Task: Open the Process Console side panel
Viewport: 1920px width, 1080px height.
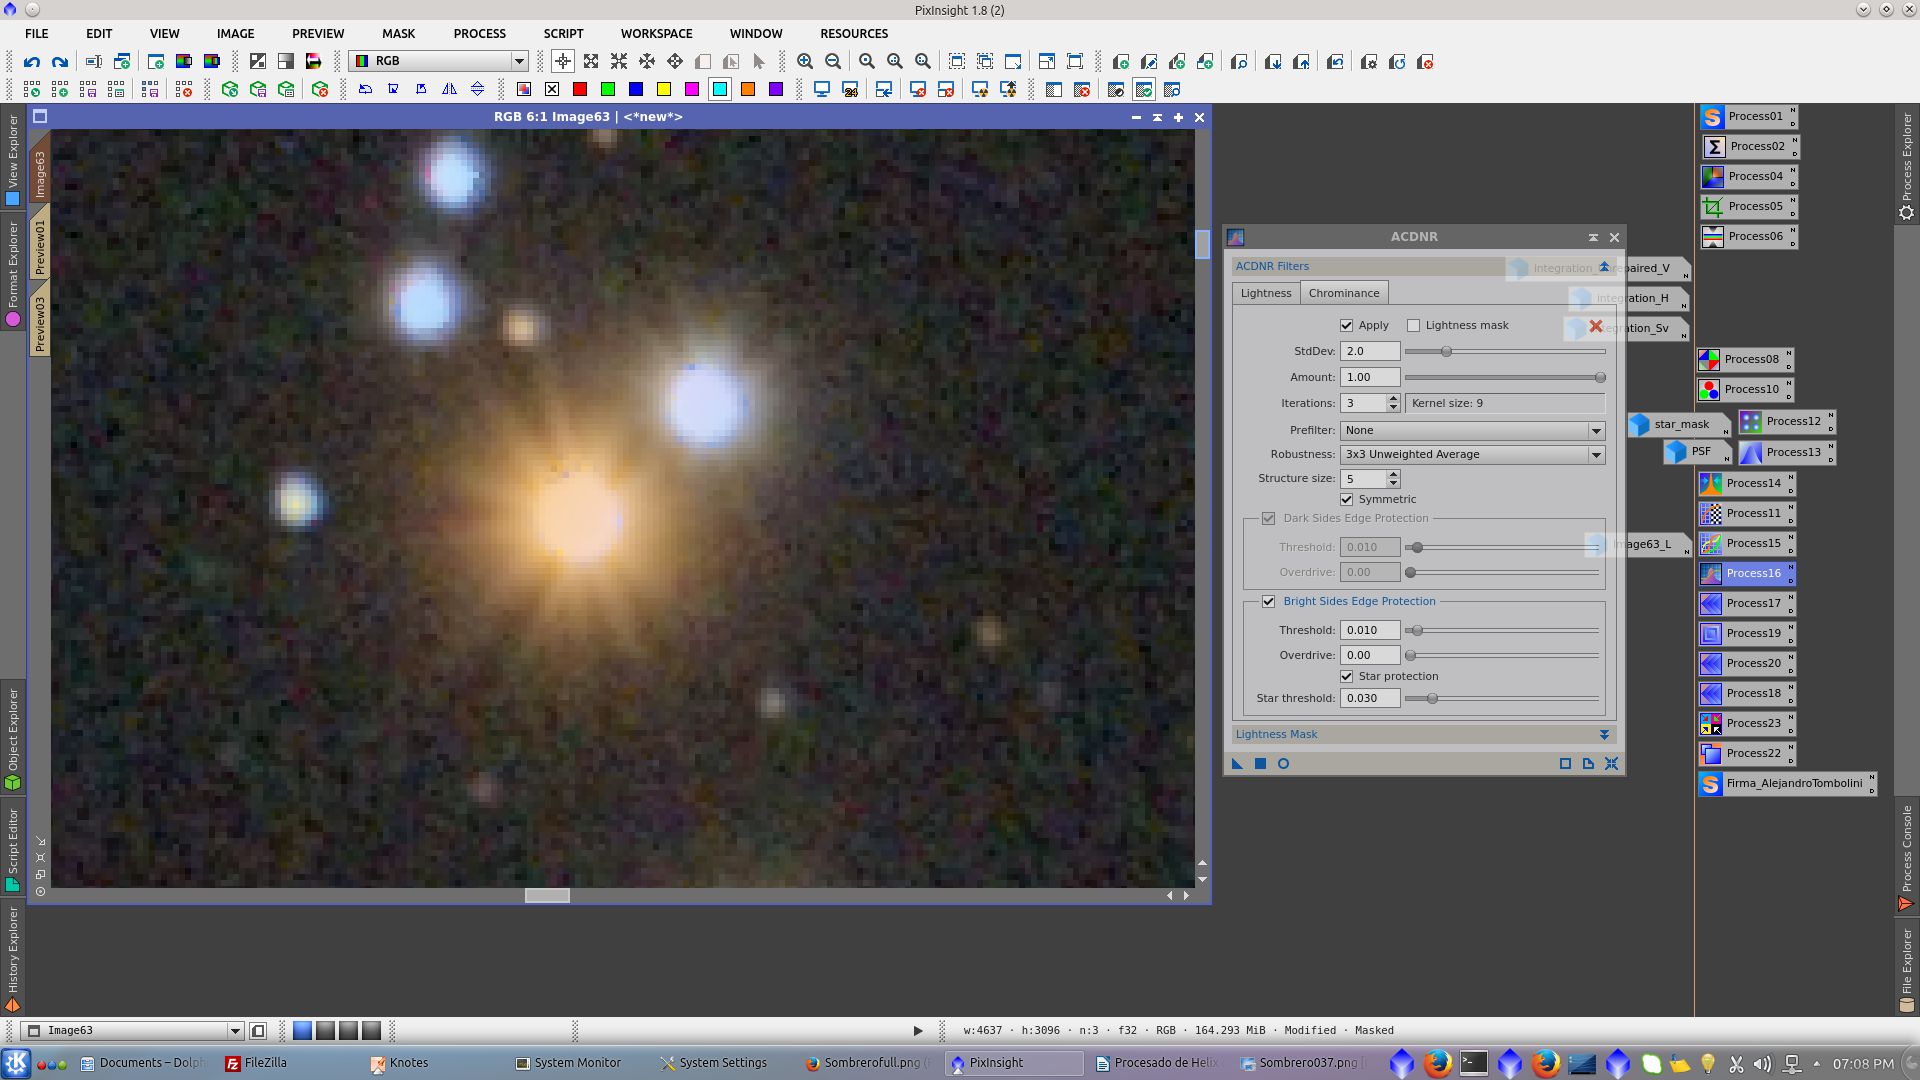Action: point(1906,858)
